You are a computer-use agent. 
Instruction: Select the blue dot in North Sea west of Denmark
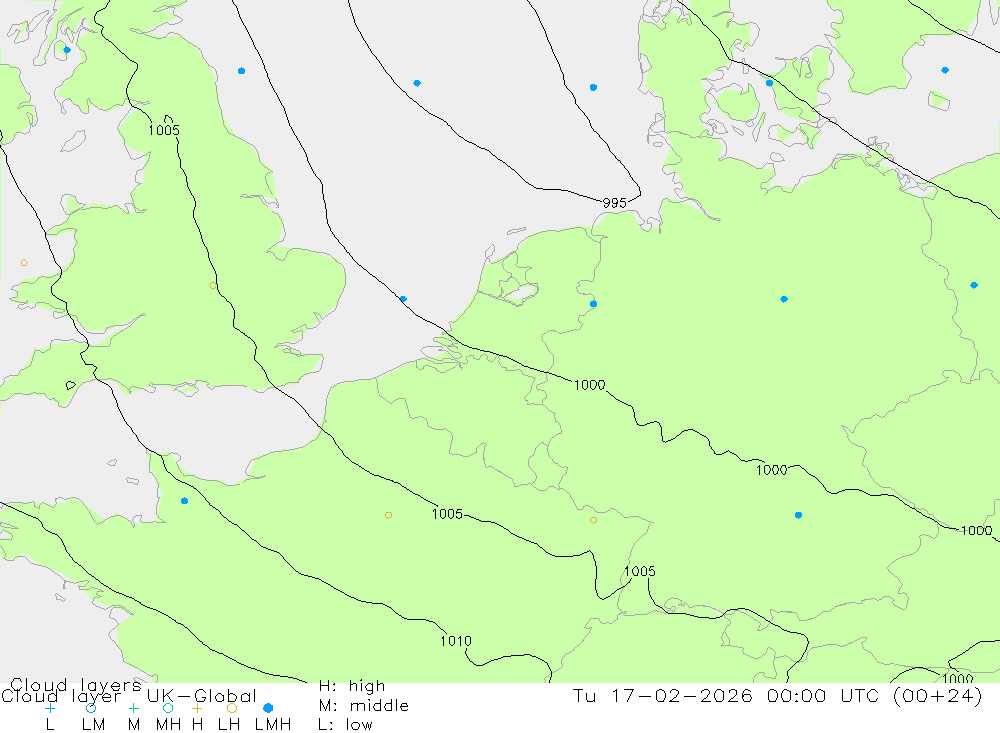(x=593, y=87)
